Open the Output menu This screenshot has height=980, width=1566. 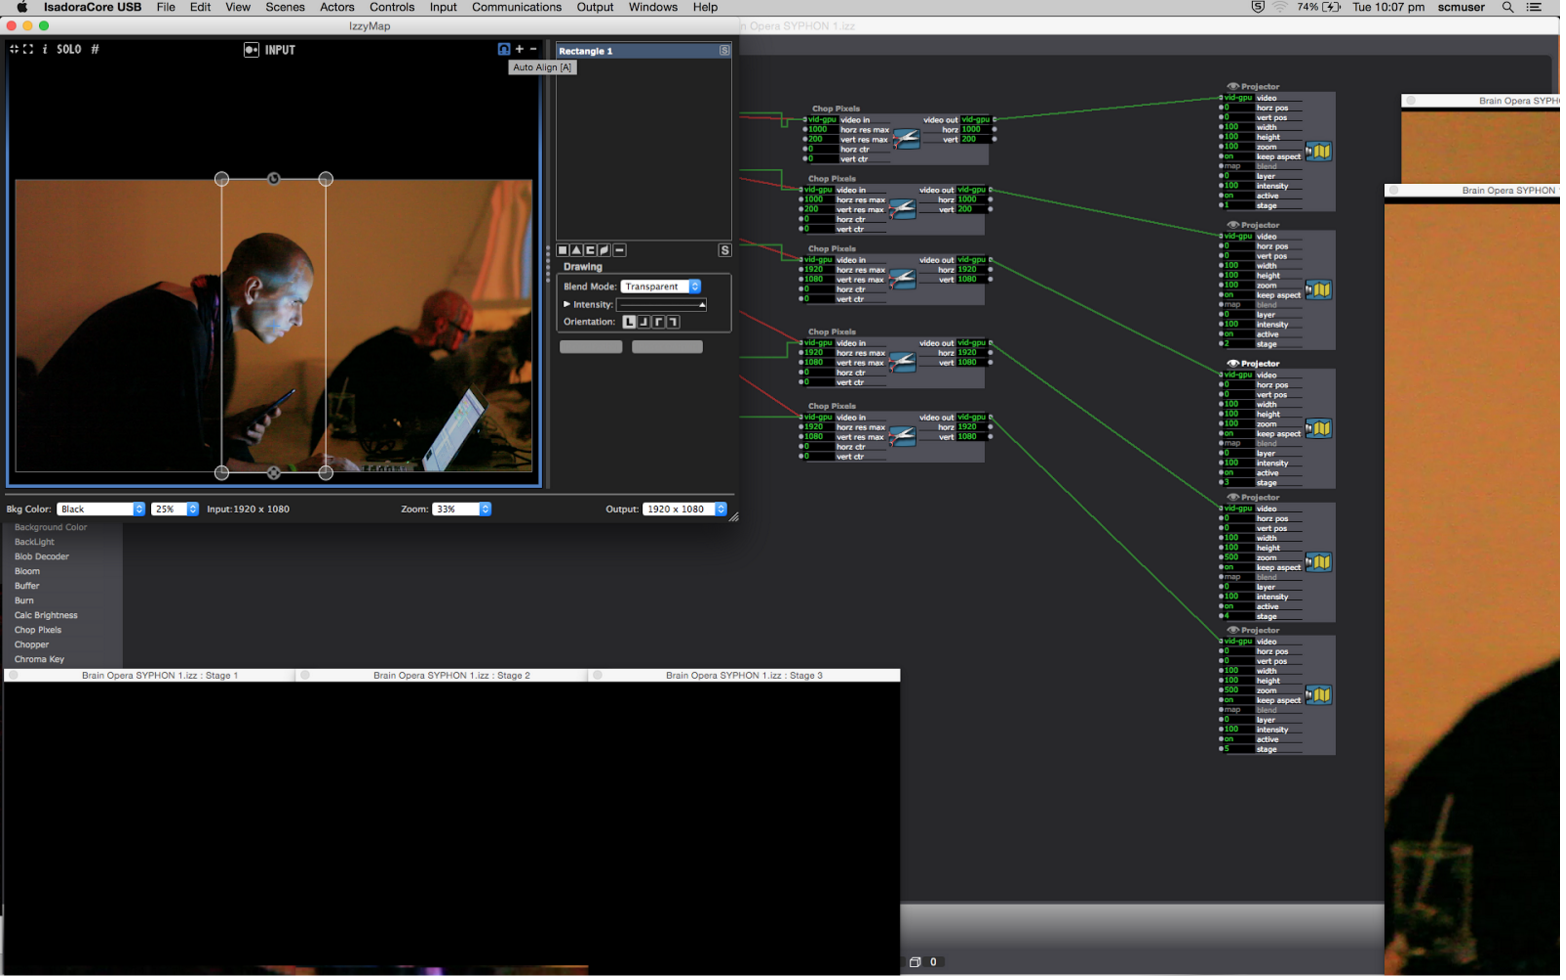pos(595,7)
